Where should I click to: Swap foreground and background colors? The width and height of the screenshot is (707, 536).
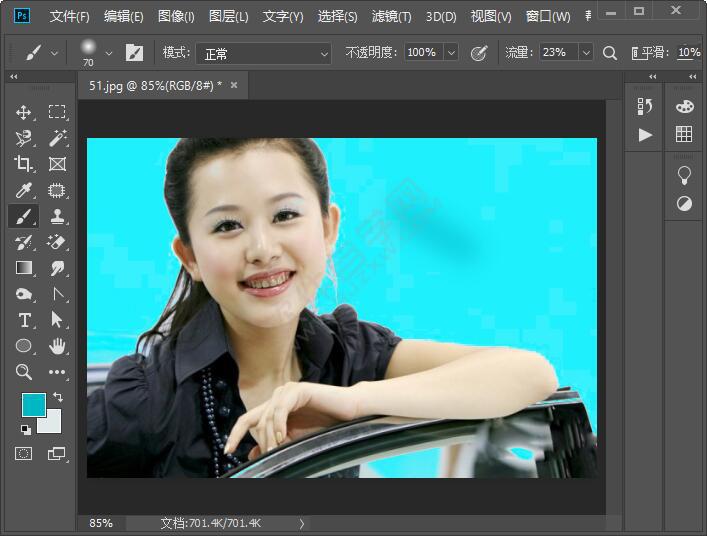pyautogui.click(x=57, y=397)
